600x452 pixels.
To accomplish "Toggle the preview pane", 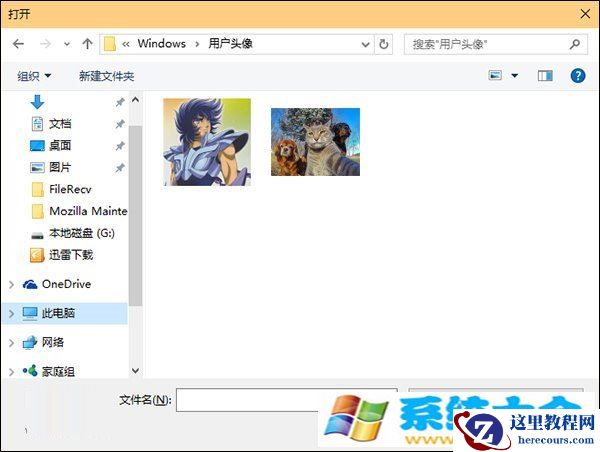I will pos(545,76).
